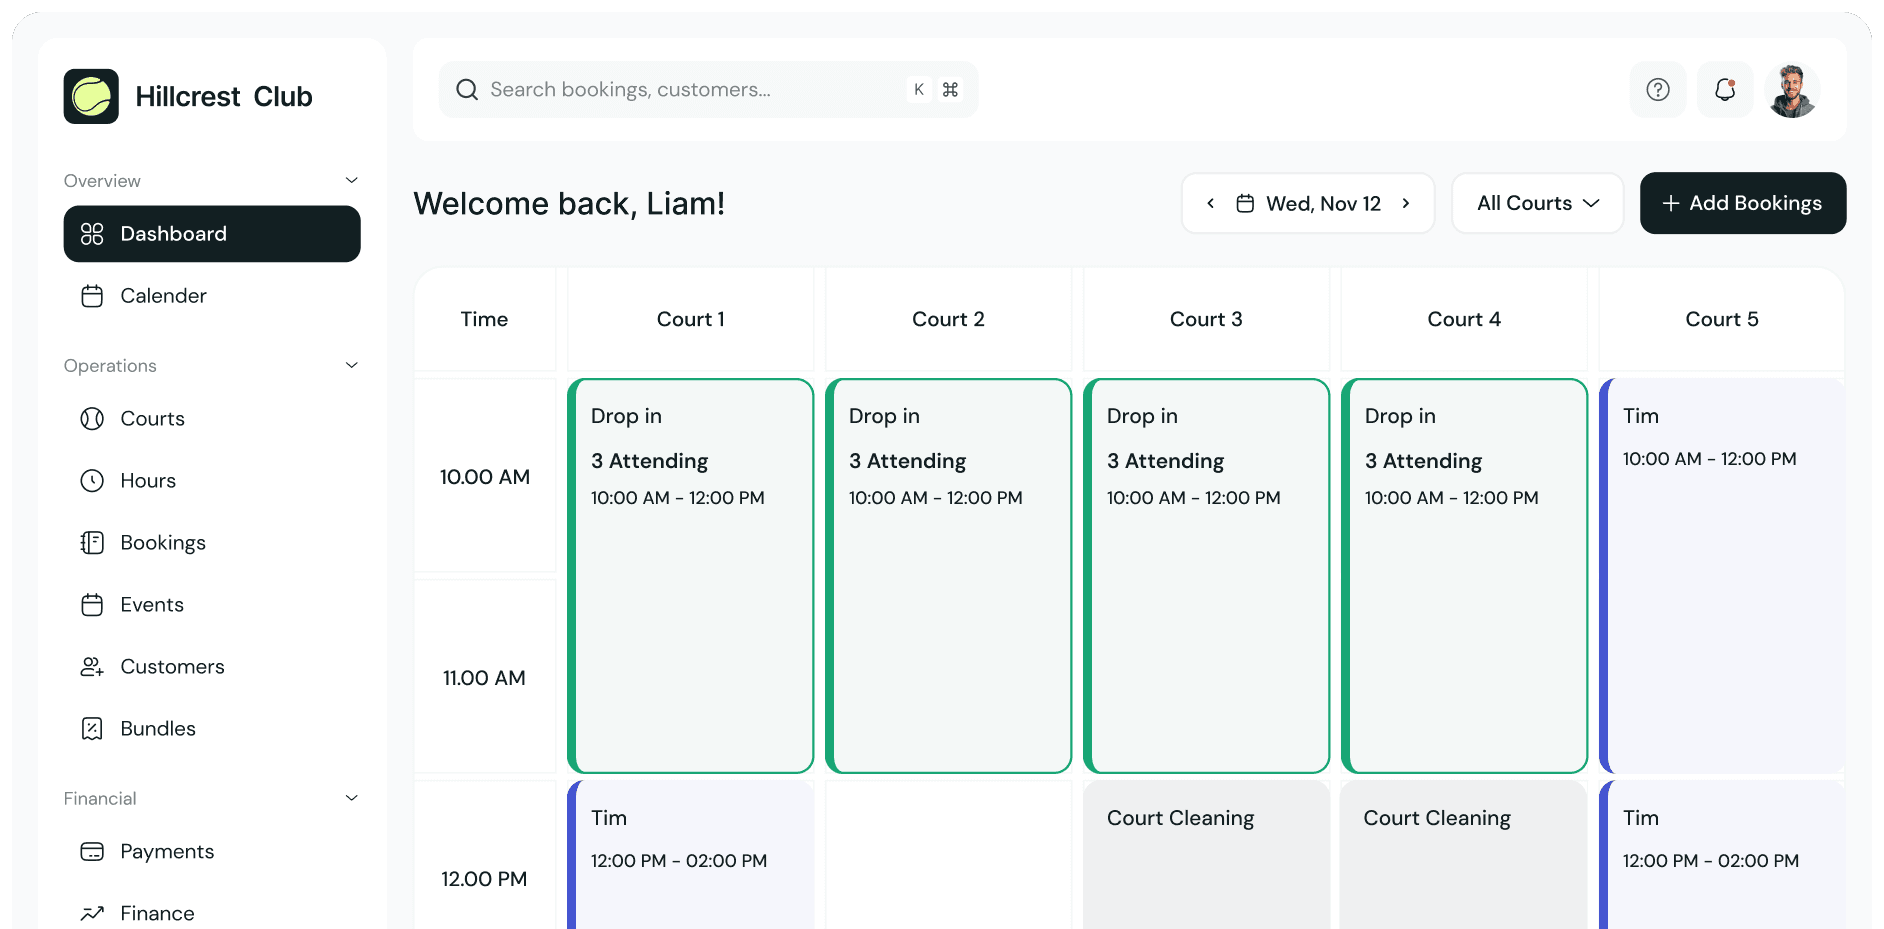Image resolution: width=1884 pixels, height=929 pixels.
Task: Open the notification bell
Action: pyautogui.click(x=1724, y=89)
